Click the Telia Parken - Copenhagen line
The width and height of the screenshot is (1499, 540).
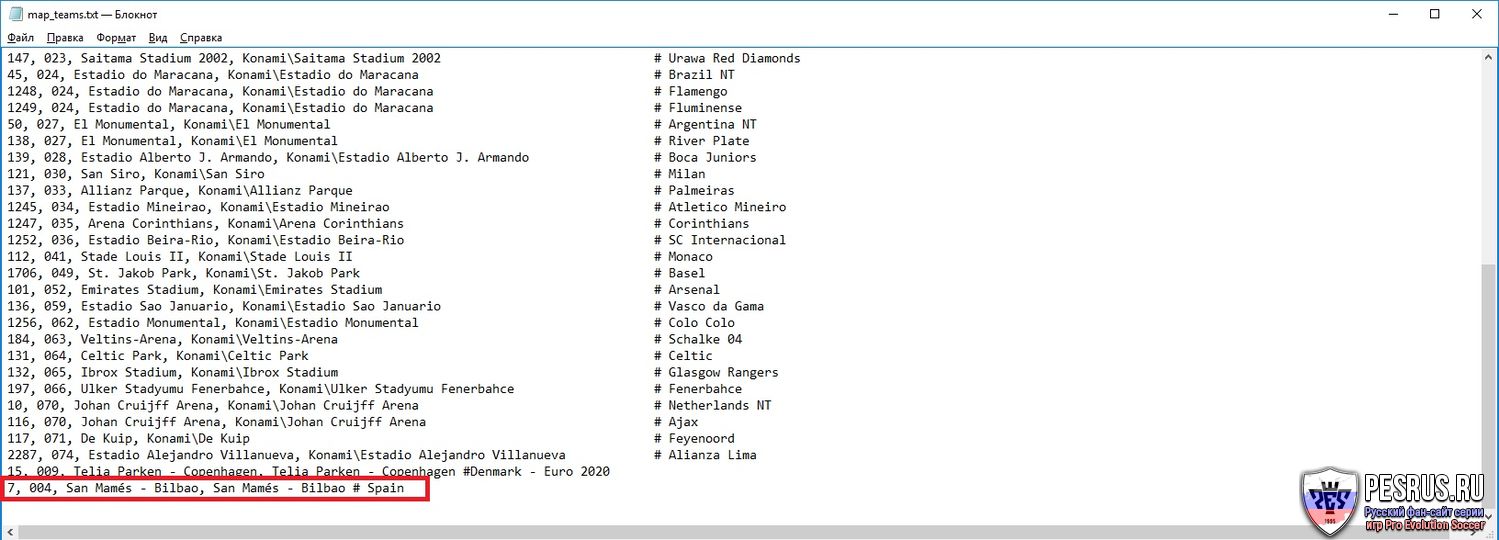pos(308,471)
